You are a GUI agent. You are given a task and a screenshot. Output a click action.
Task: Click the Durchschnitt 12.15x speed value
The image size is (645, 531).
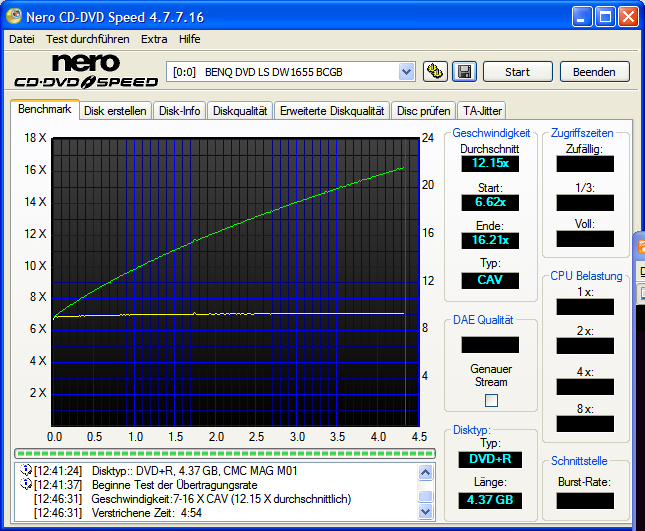click(x=490, y=163)
